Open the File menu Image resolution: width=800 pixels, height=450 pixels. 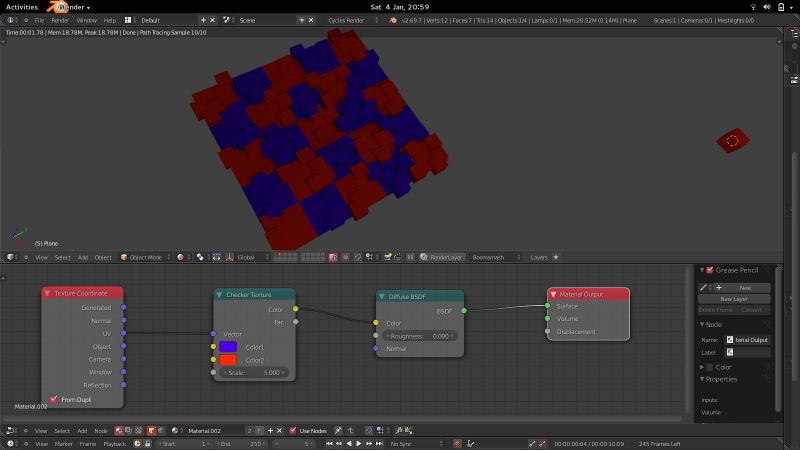pyautogui.click(x=39, y=20)
